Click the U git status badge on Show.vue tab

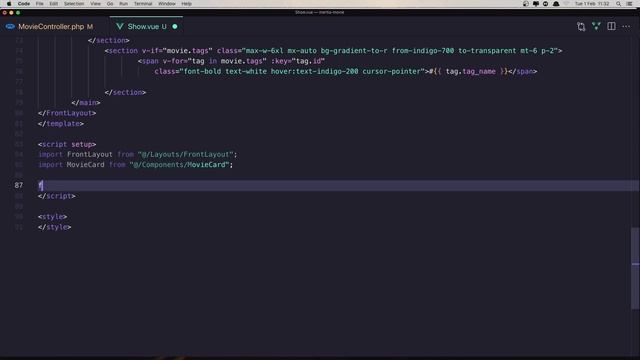[x=164, y=27]
